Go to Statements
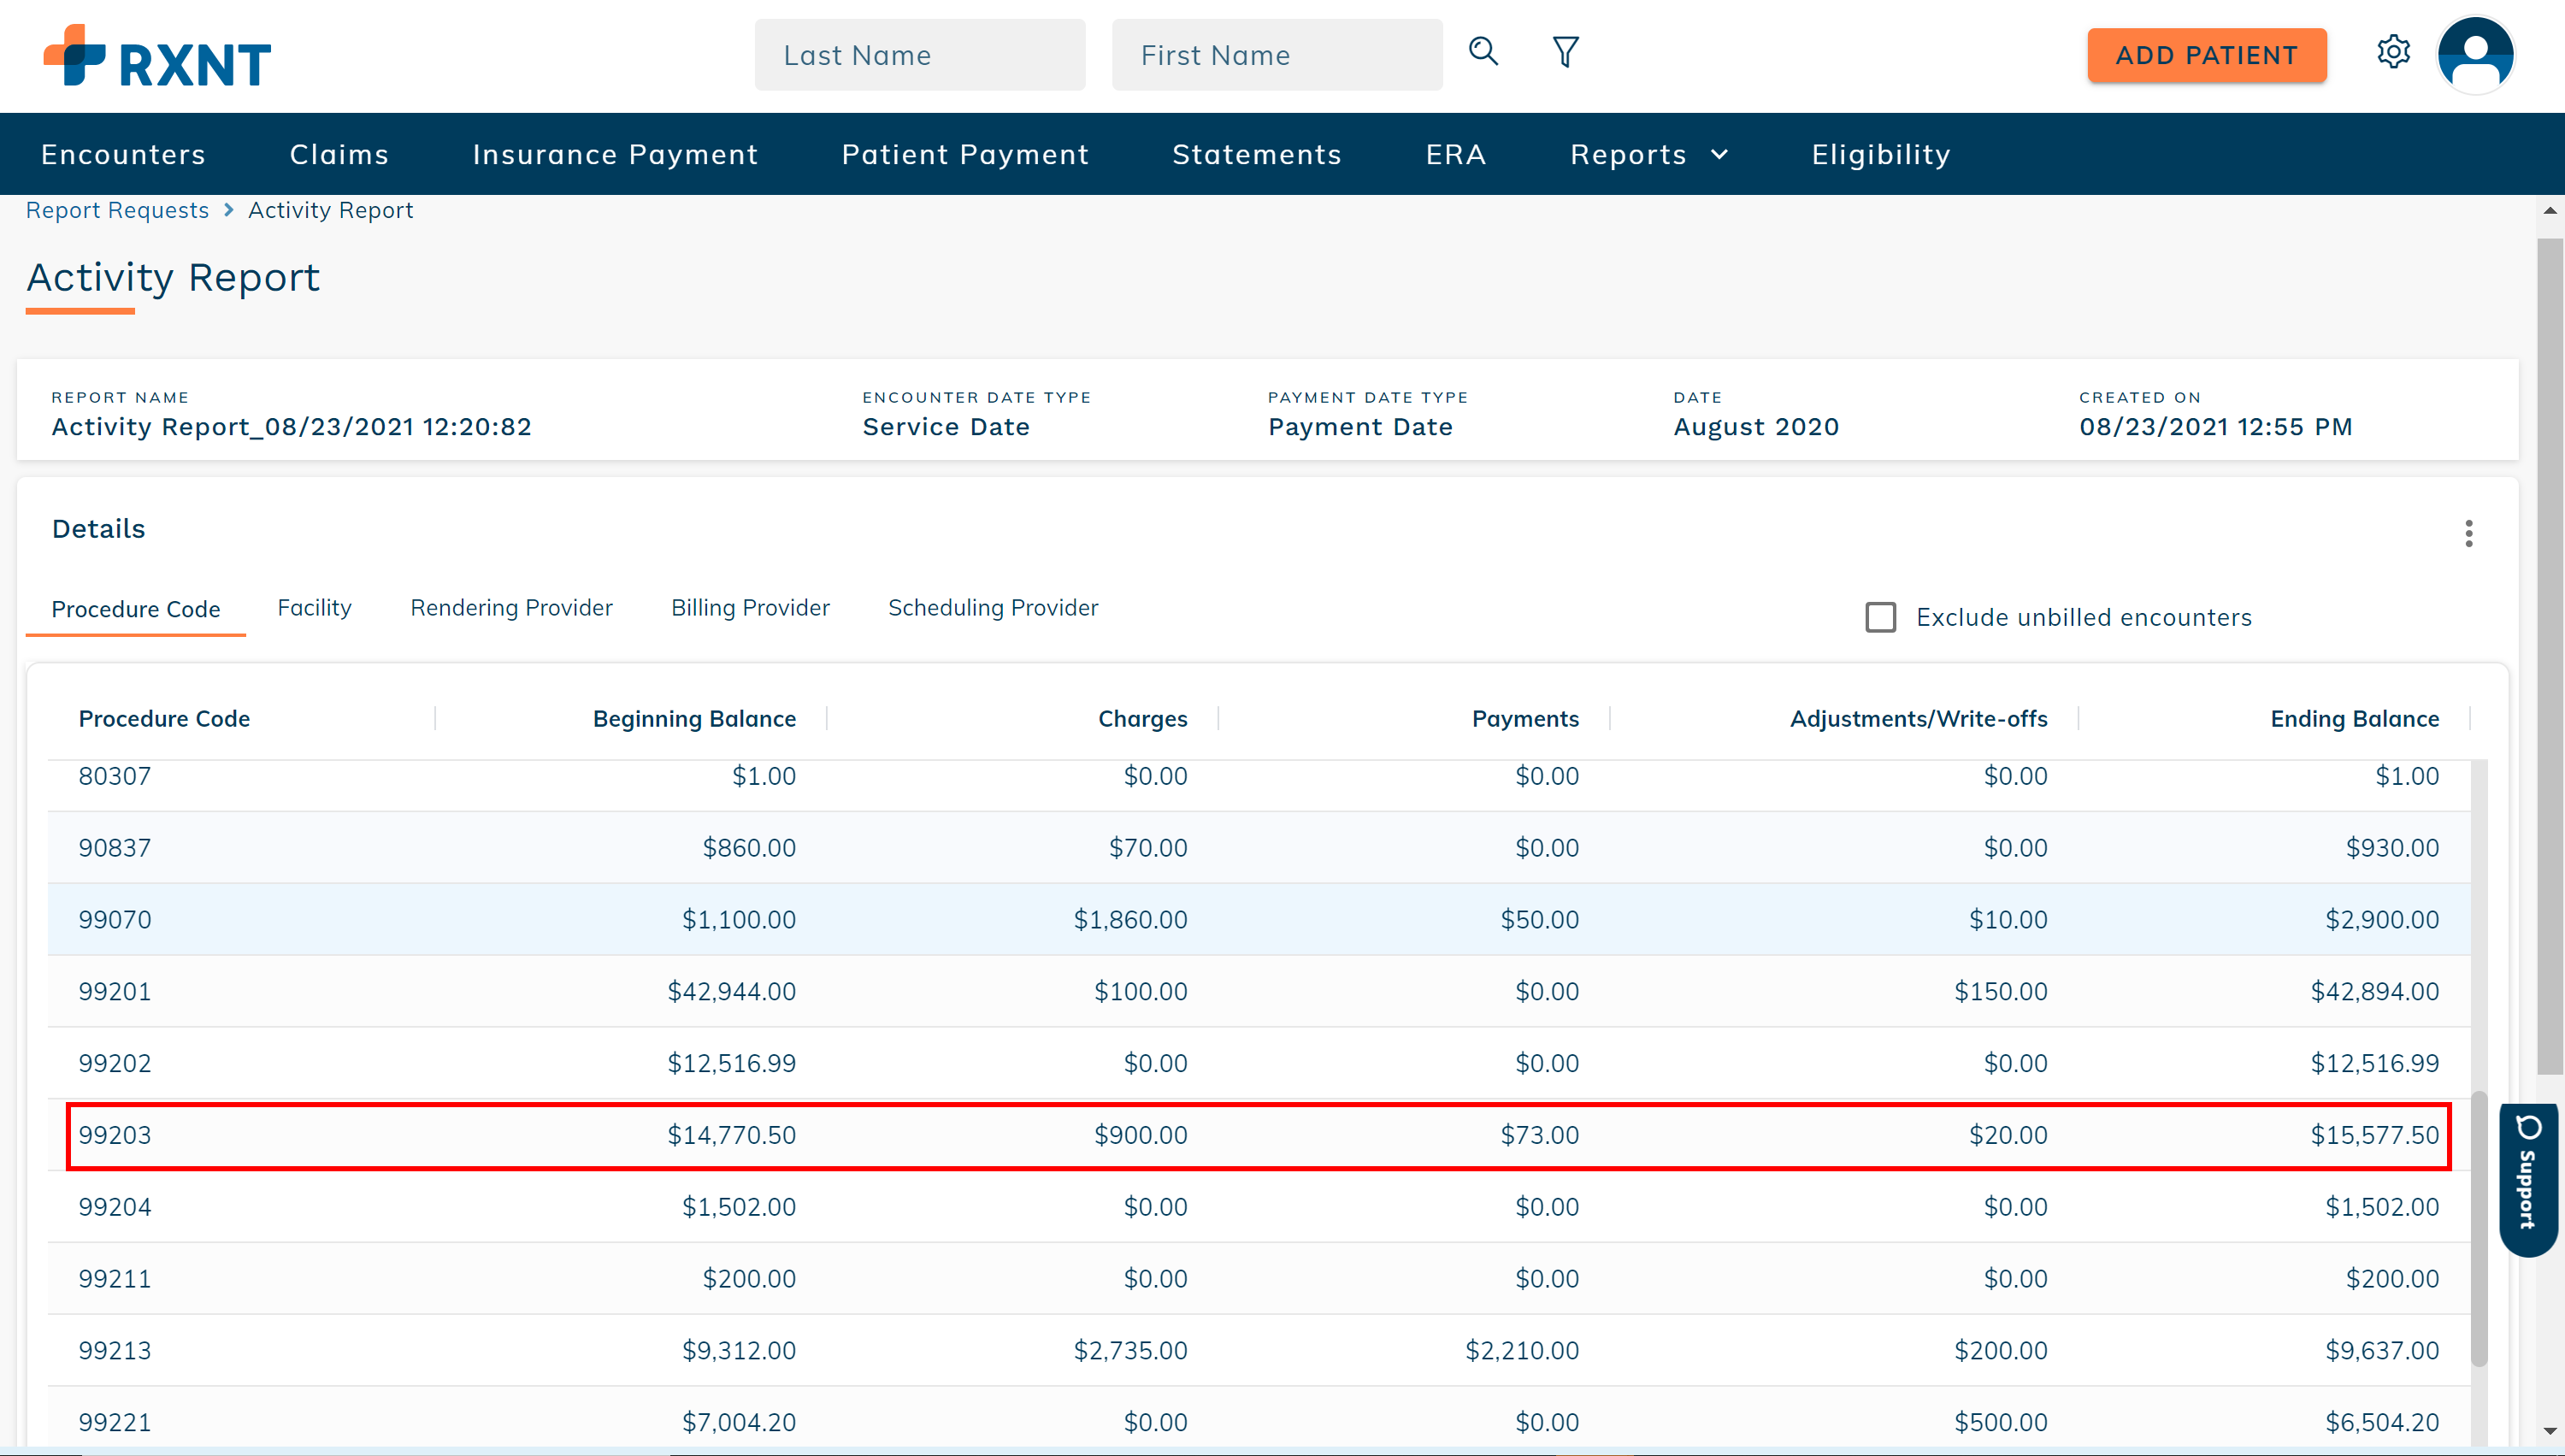The image size is (2565, 1456). (x=1257, y=154)
